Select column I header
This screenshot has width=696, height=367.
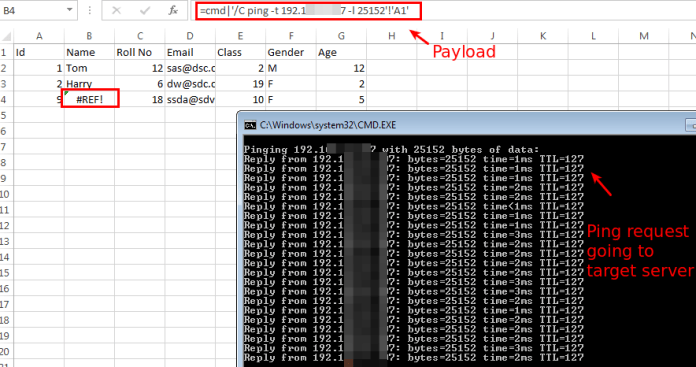tap(442, 36)
